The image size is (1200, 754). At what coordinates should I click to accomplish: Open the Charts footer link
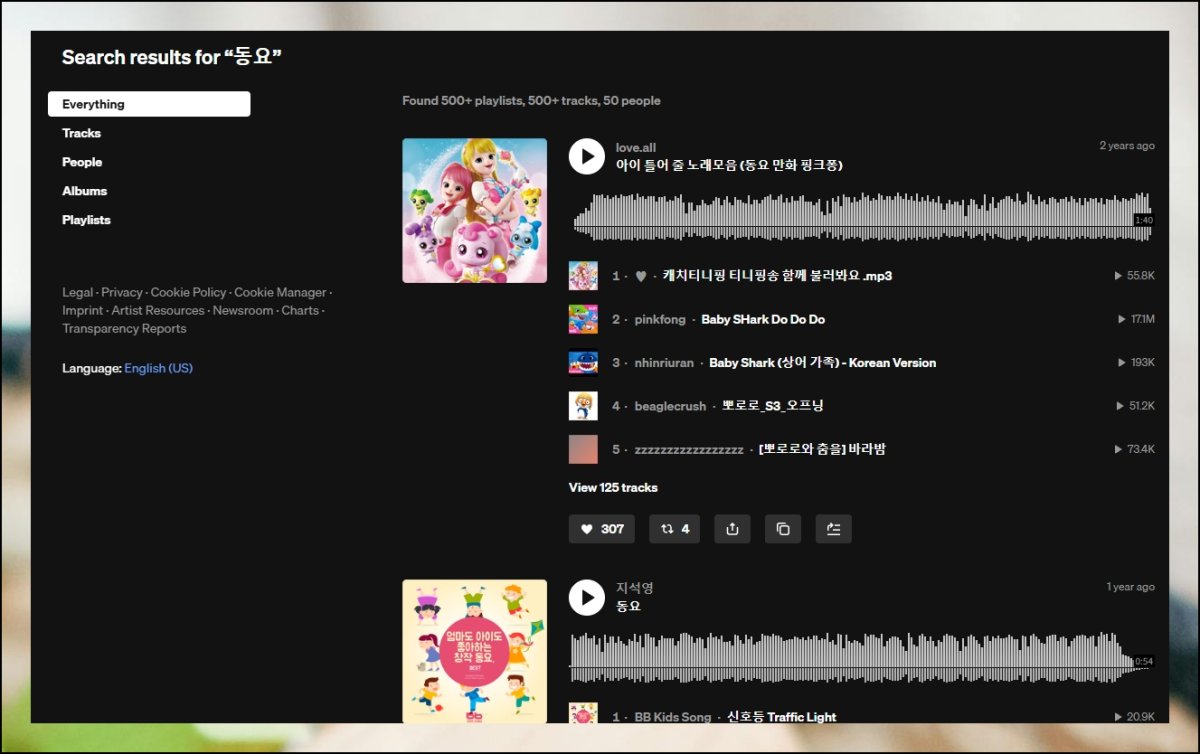click(300, 311)
